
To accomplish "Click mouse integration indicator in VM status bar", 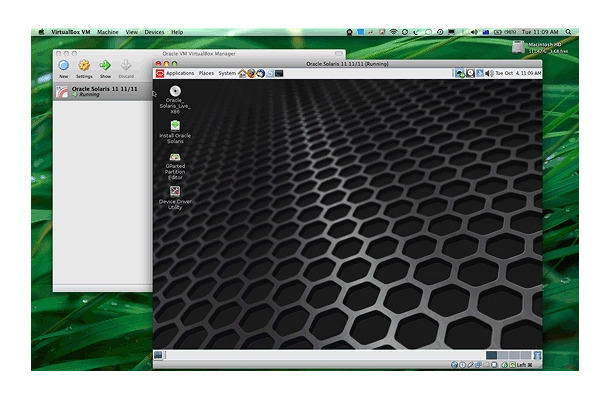I will (x=505, y=365).
